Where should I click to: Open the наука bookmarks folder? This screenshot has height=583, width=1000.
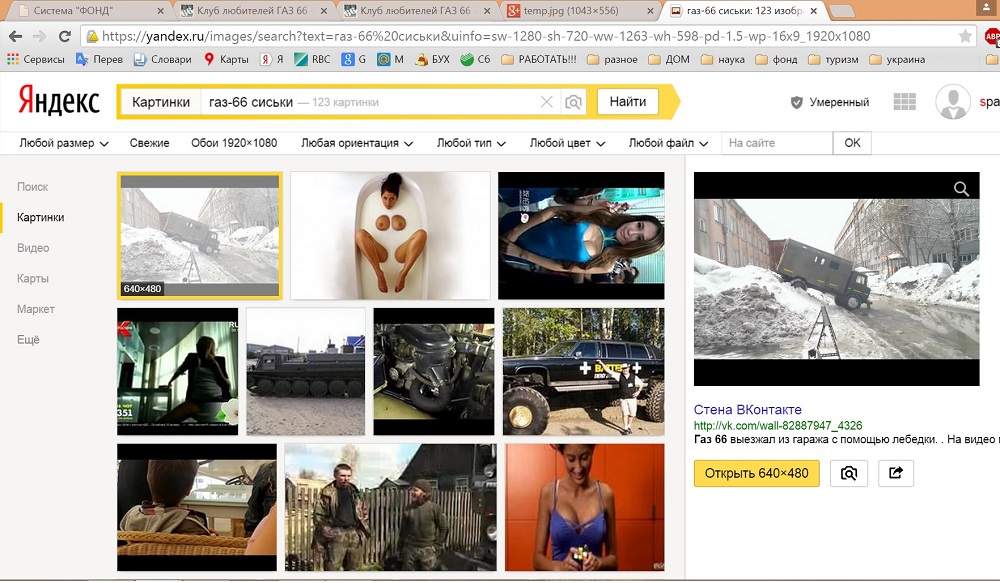(723, 59)
